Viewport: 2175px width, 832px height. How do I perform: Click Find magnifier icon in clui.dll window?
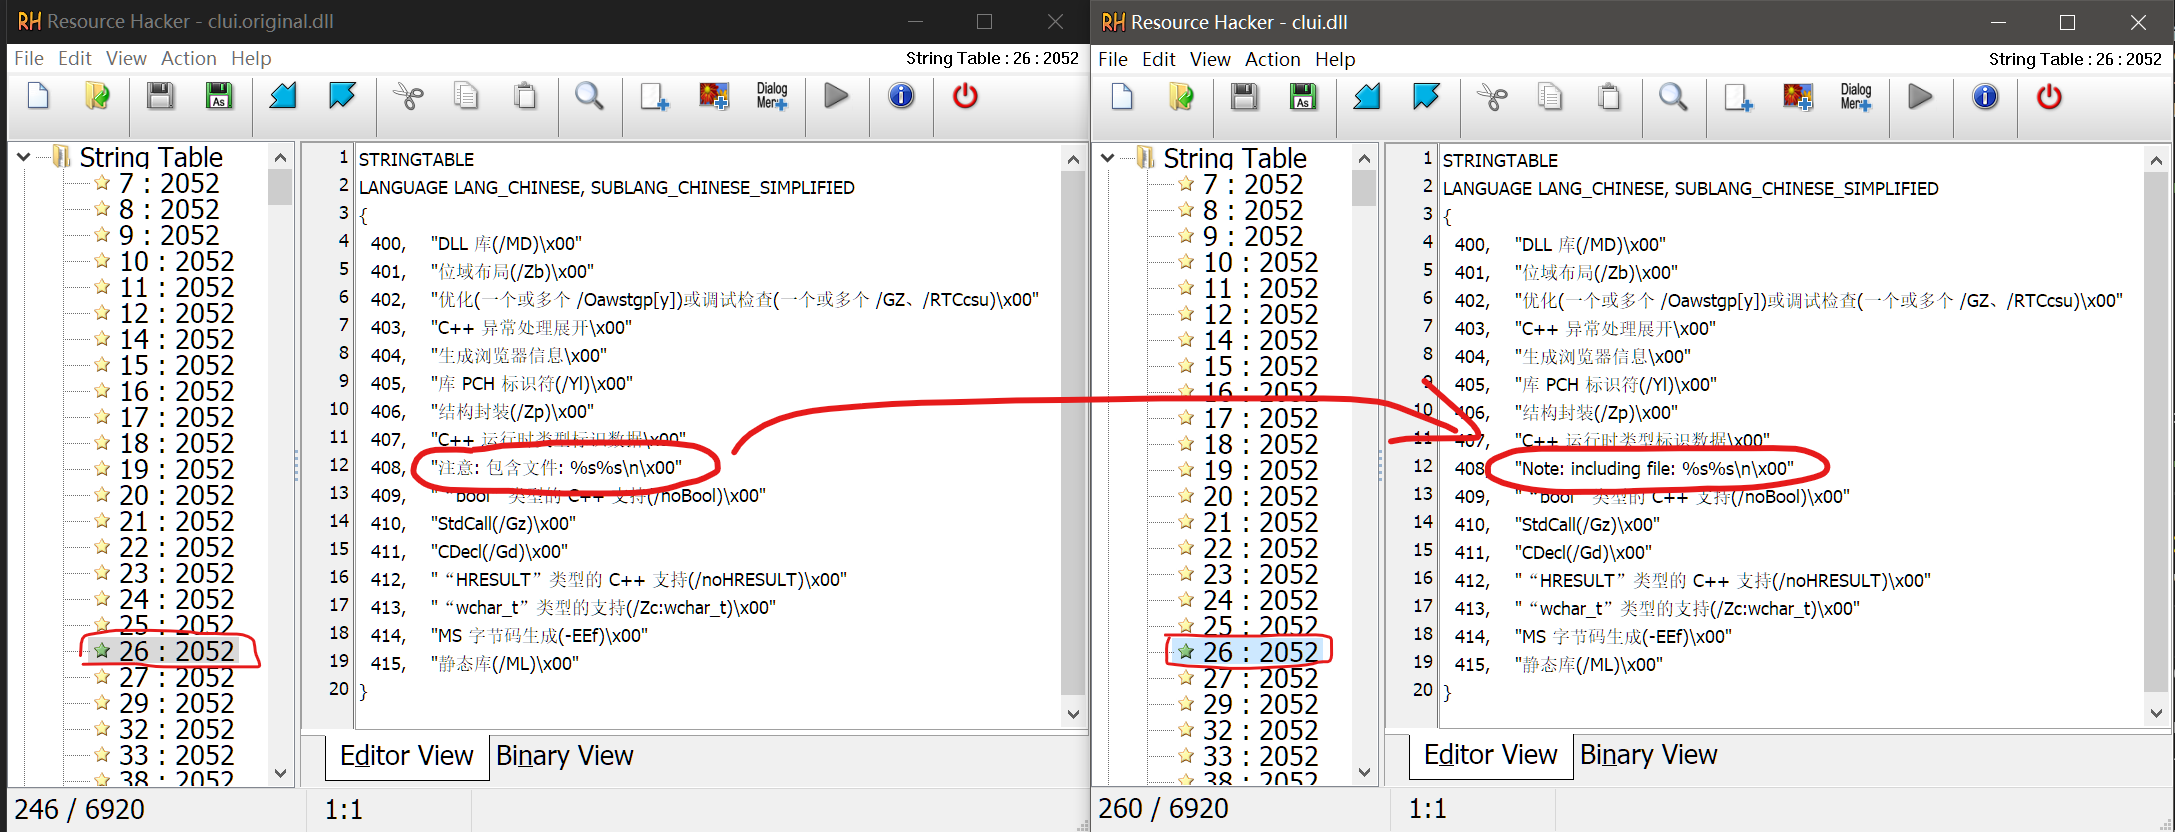[x=1673, y=98]
